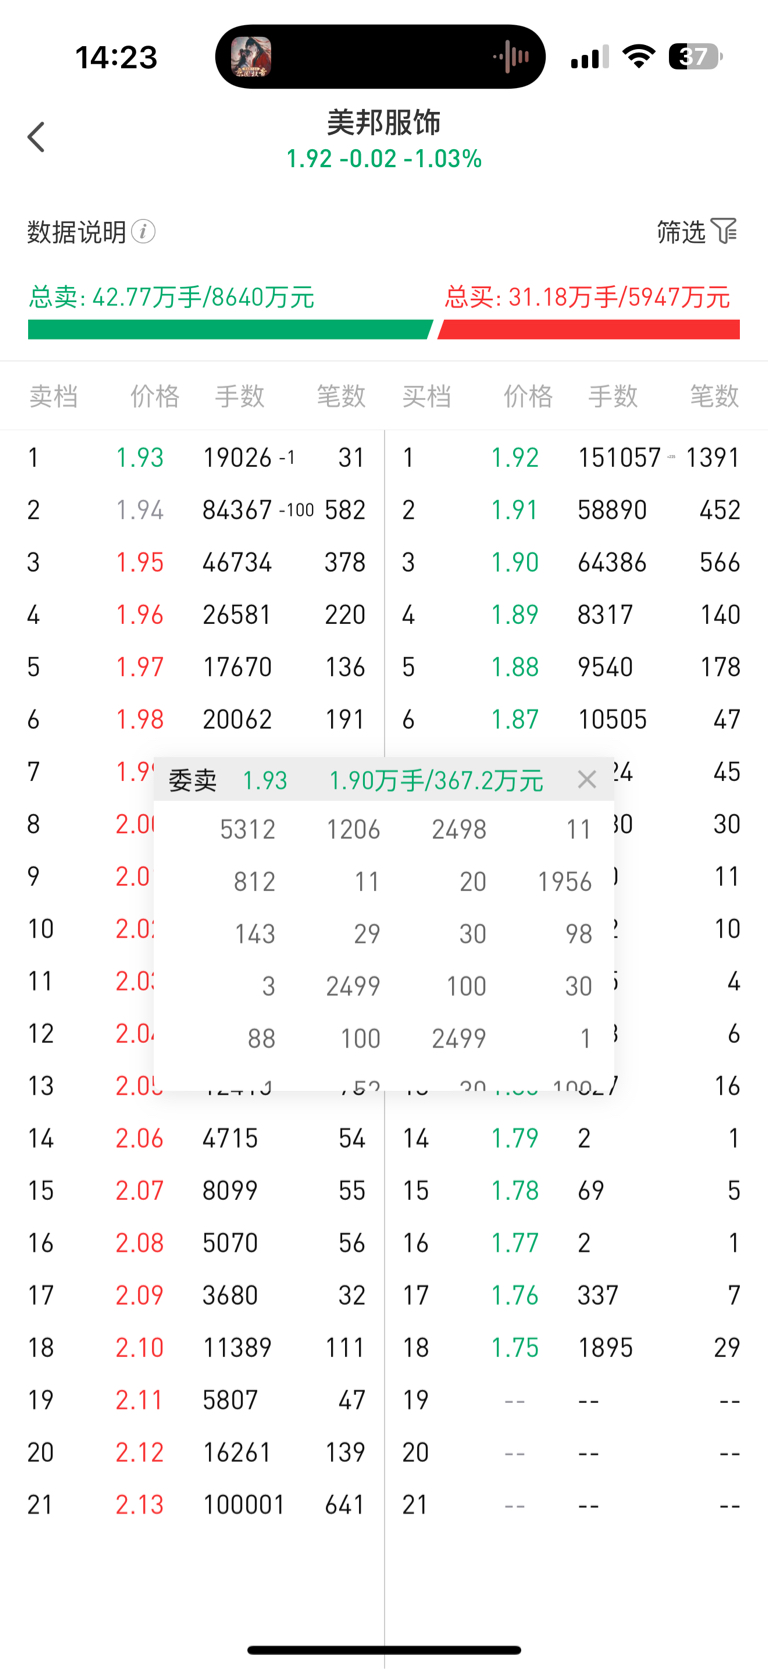The width and height of the screenshot is (768, 1669).
Task: Open the 筛选 filter icon
Action: 725,232
